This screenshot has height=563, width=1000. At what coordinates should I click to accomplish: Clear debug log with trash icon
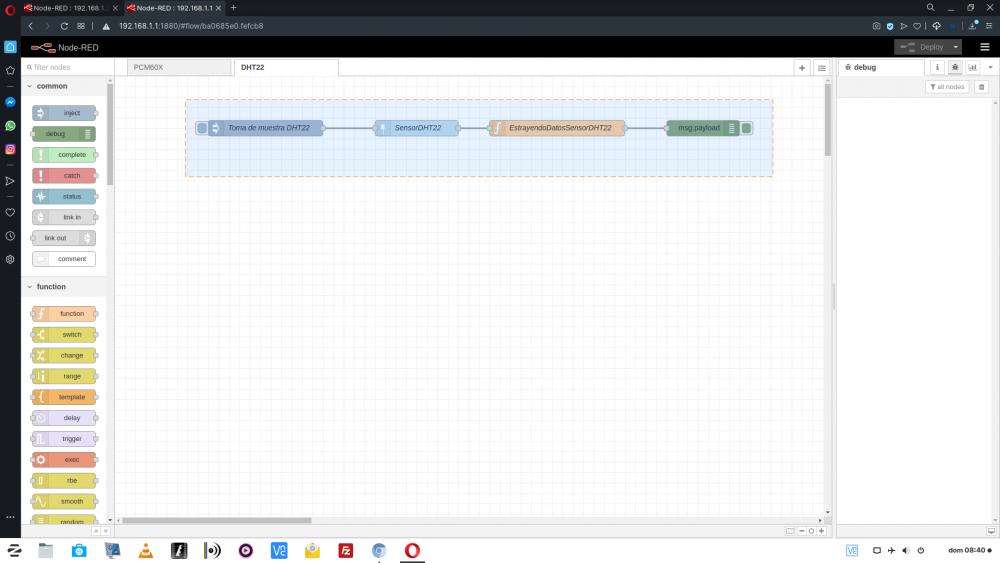coord(982,87)
